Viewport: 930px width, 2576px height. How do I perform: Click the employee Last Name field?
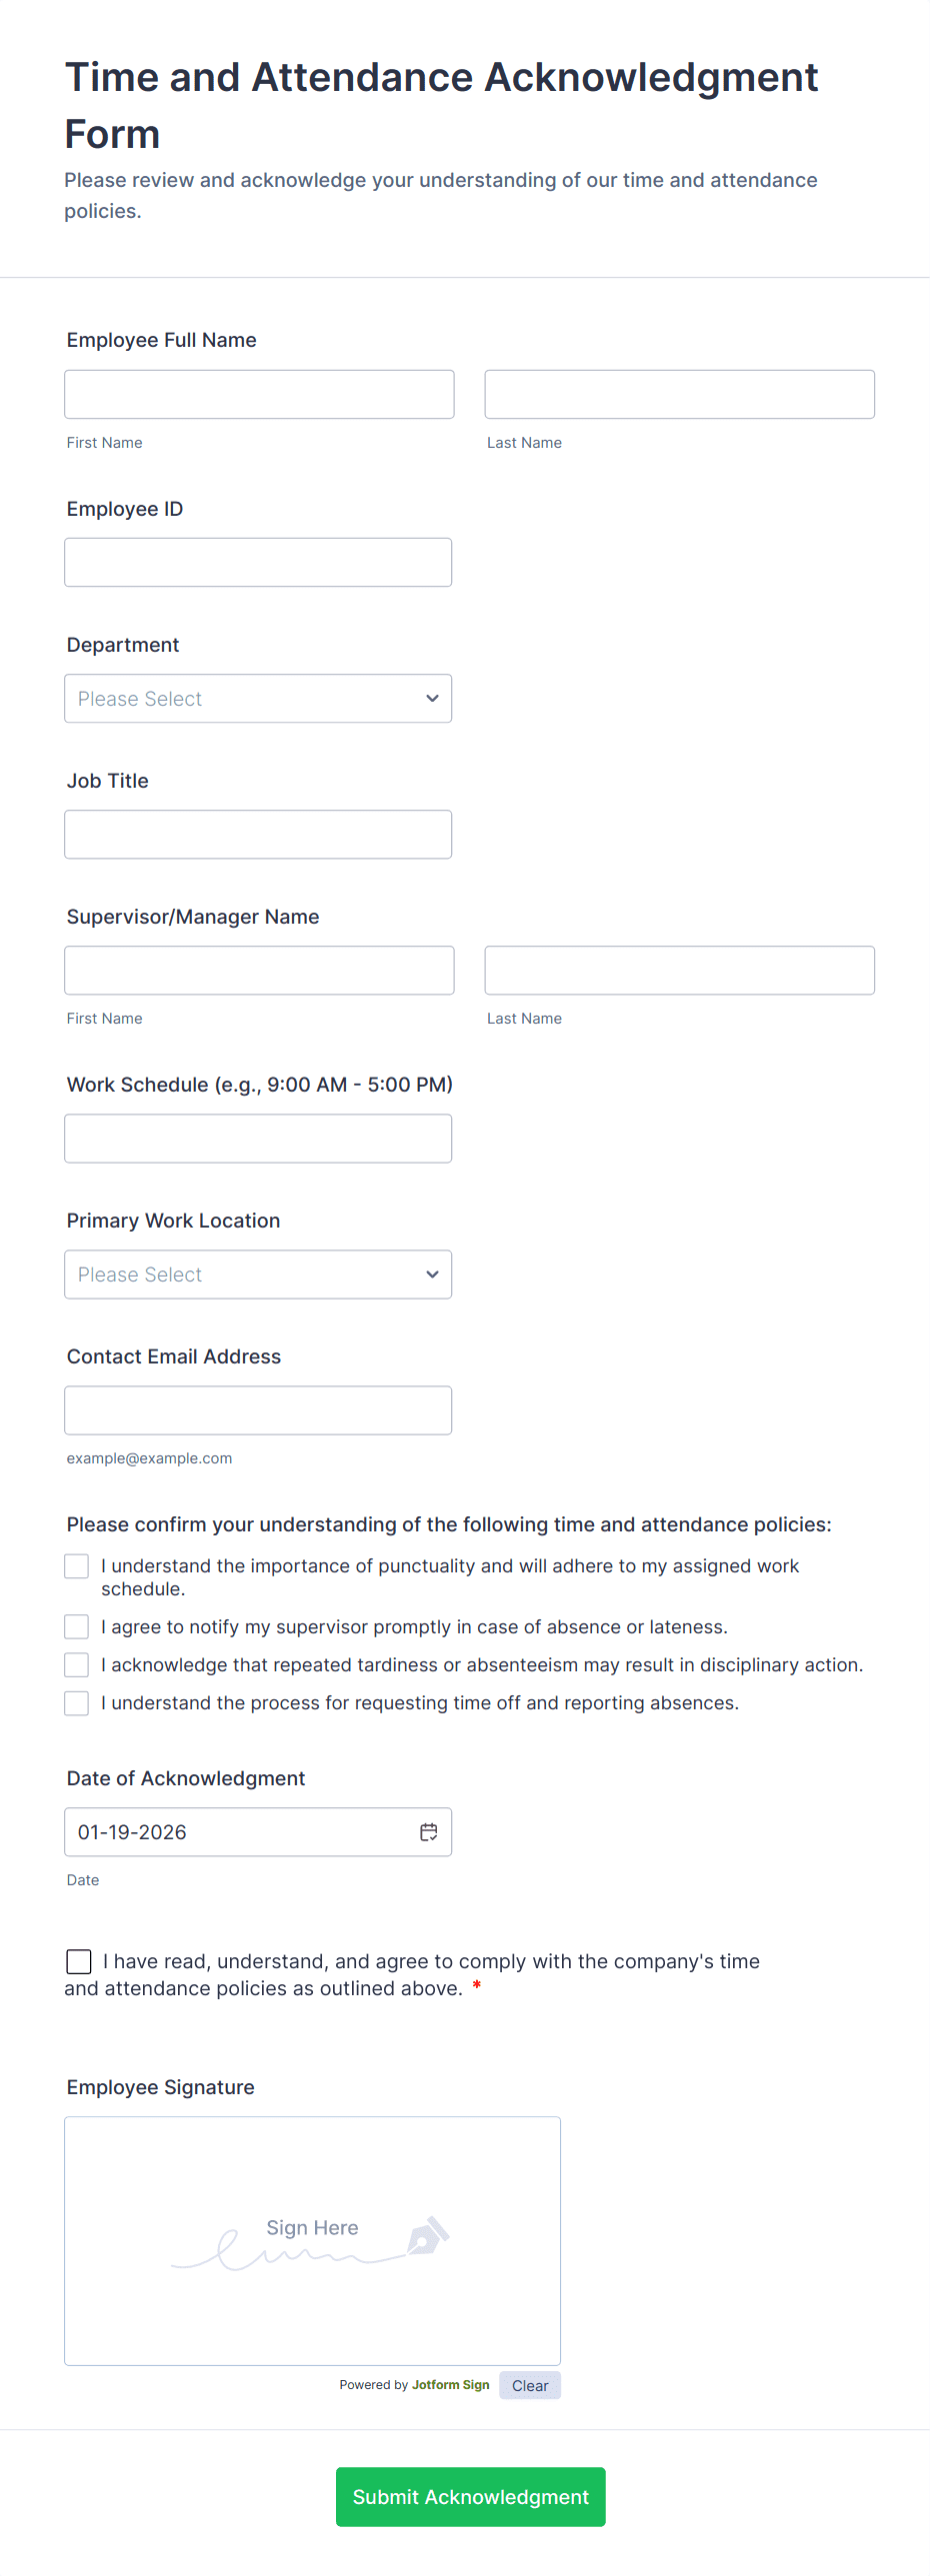click(679, 395)
